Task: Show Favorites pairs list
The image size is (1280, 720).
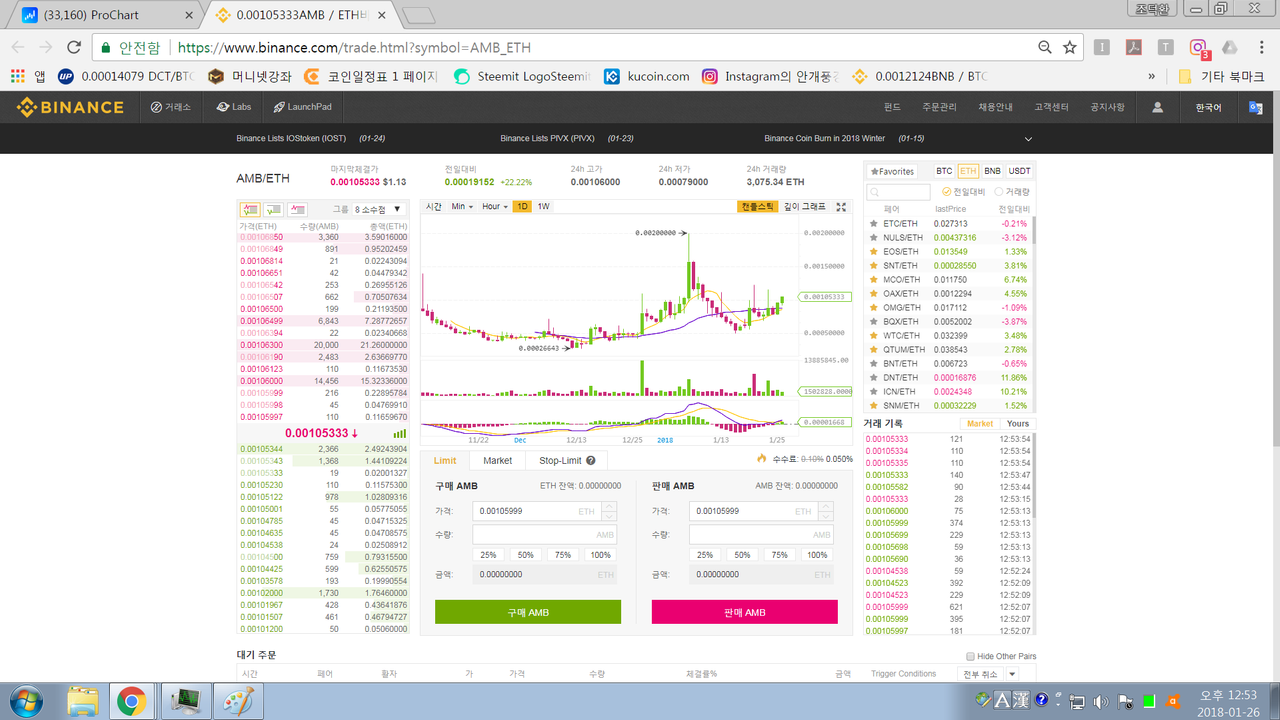Action: coord(892,171)
